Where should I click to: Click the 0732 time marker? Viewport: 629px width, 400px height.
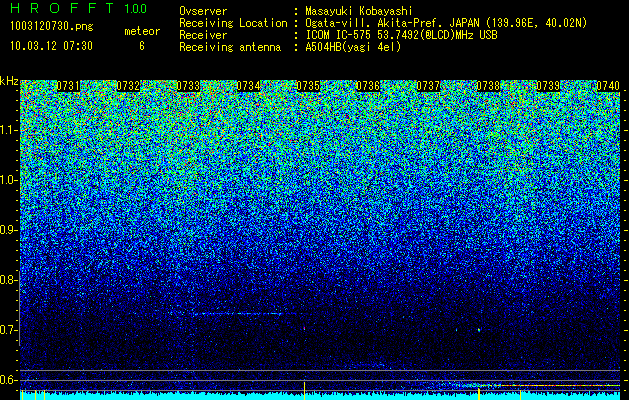click(128, 86)
